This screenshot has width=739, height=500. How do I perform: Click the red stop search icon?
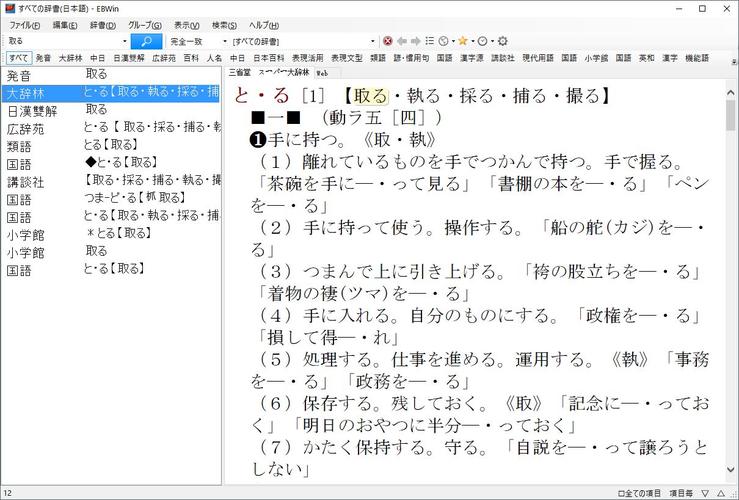click(388, 41)
